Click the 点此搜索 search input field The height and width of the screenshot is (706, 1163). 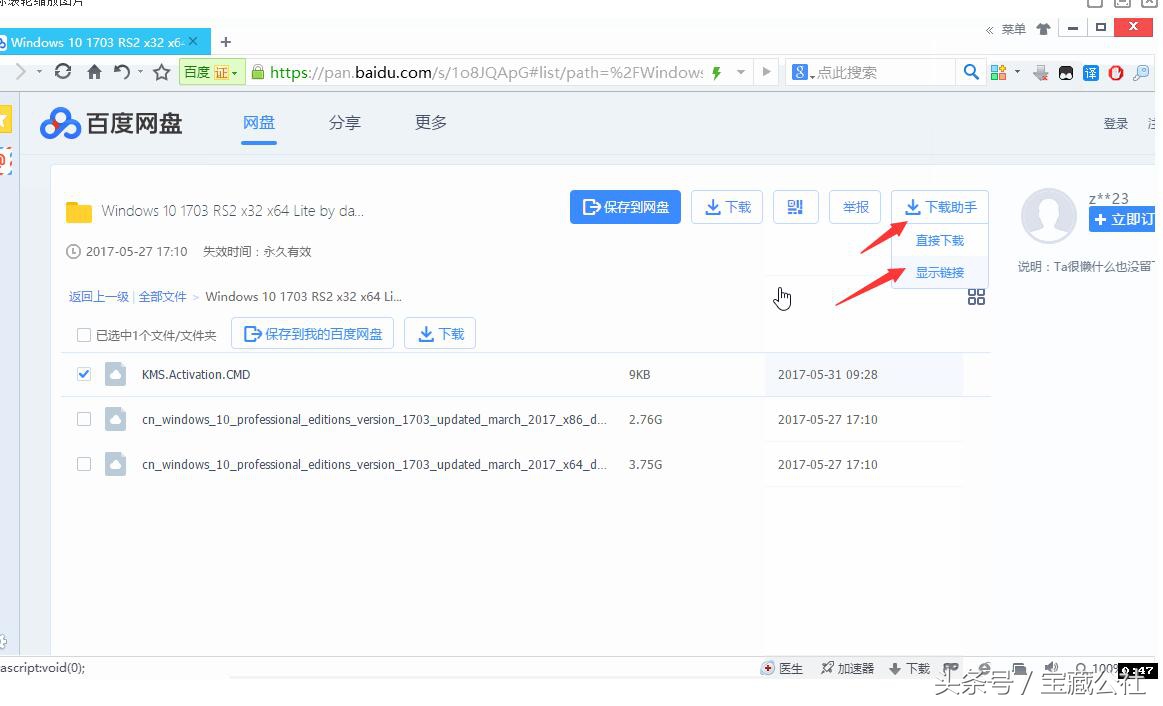pyautogui.click(x=880, y=72)
